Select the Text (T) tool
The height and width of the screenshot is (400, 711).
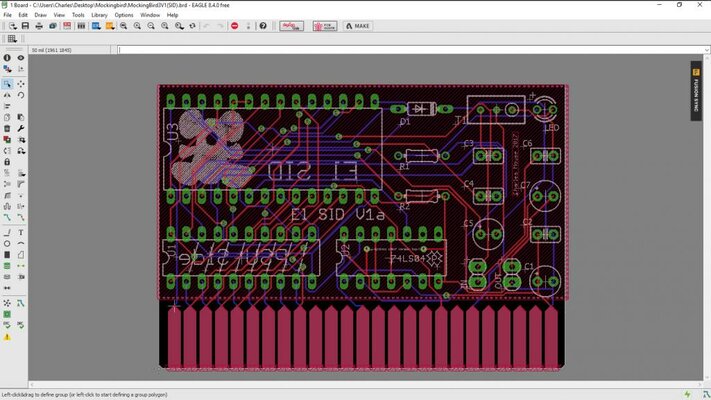click(21, 232)
